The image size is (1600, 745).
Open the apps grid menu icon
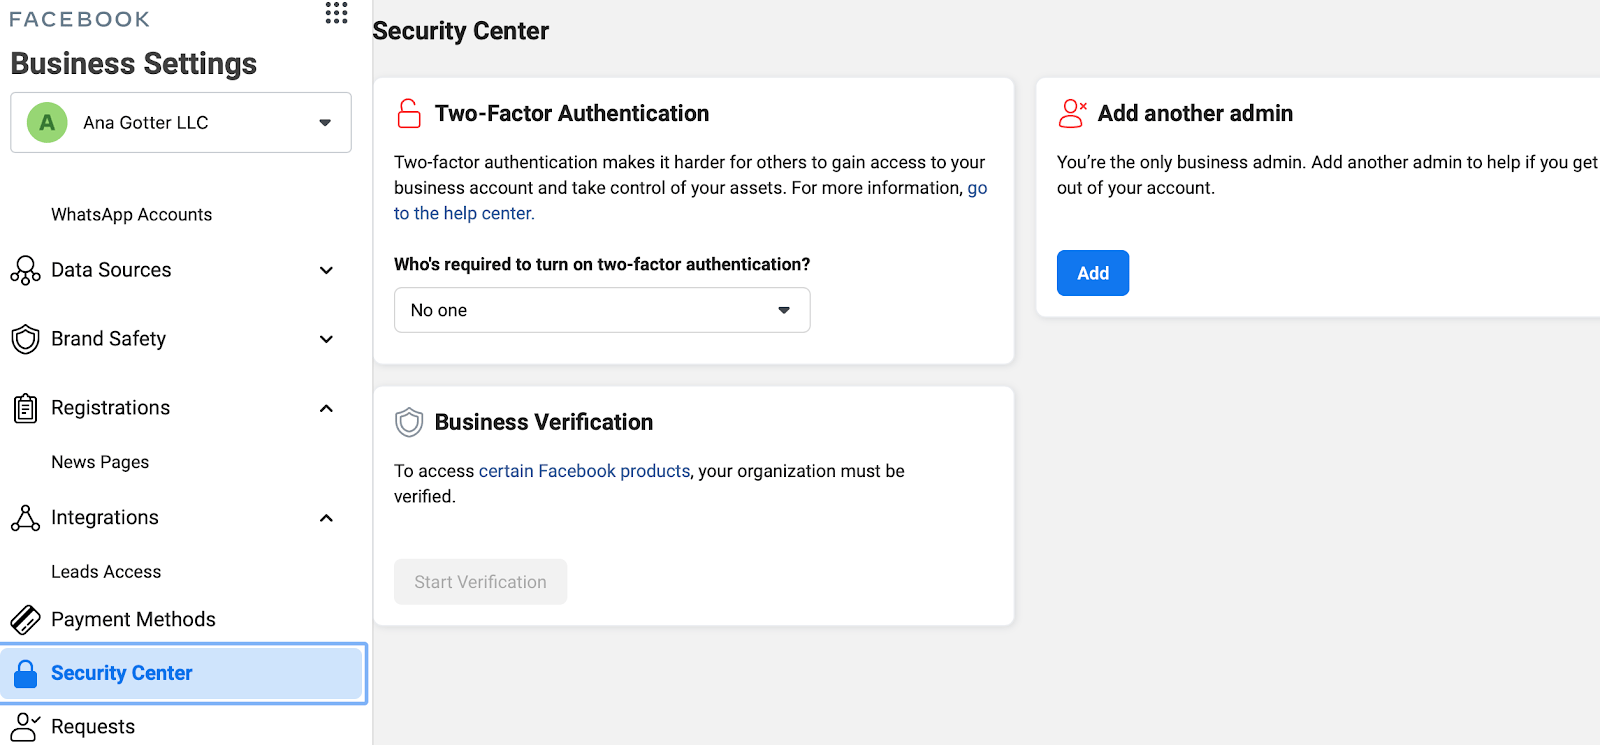pos(336,12)
